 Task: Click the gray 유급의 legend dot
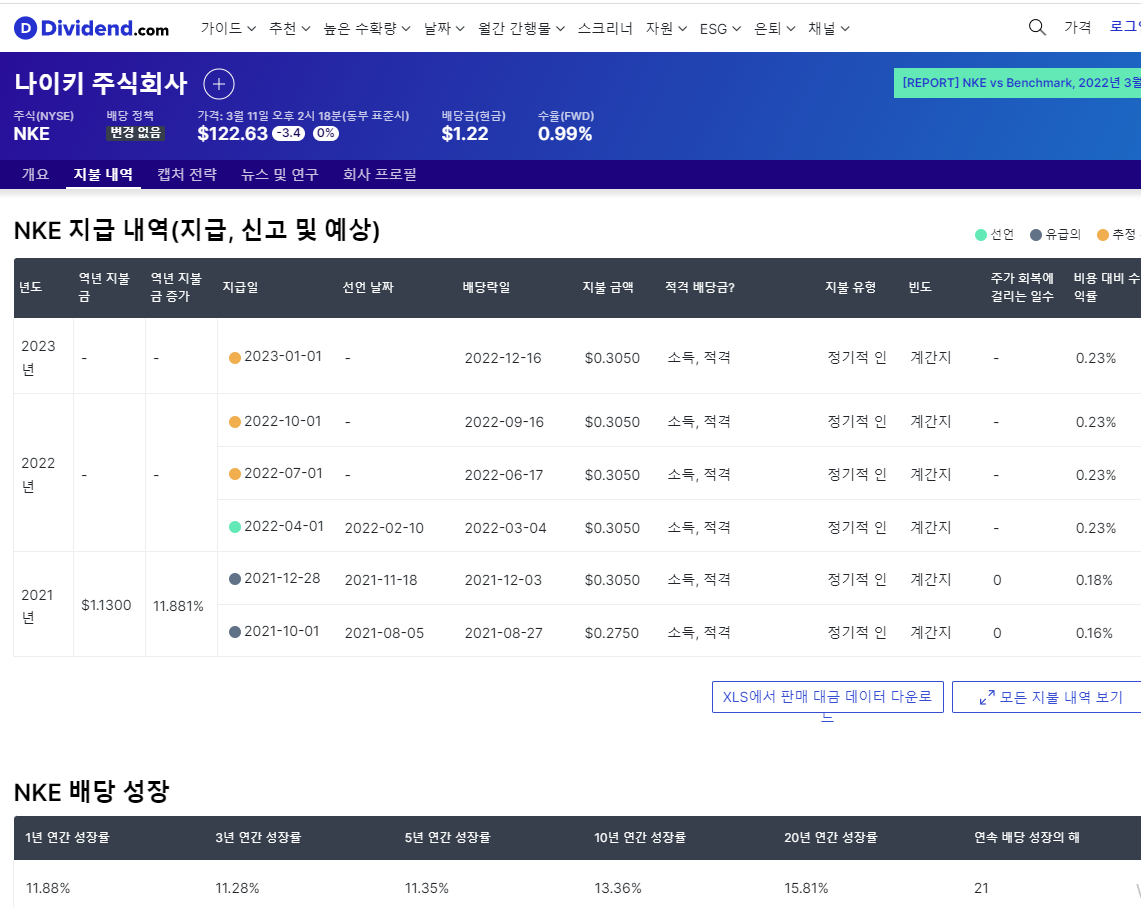click(1036, 234)
